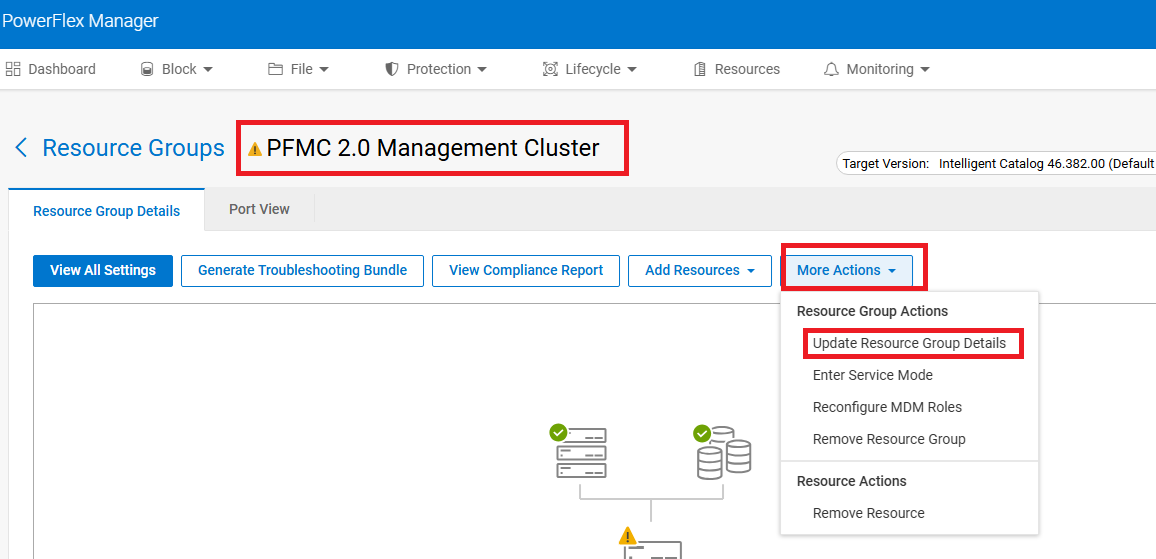This screenshot has width=1156, height=559.
Task: Expand the Monitoring bell menu
Action: [x=876, y=69]
